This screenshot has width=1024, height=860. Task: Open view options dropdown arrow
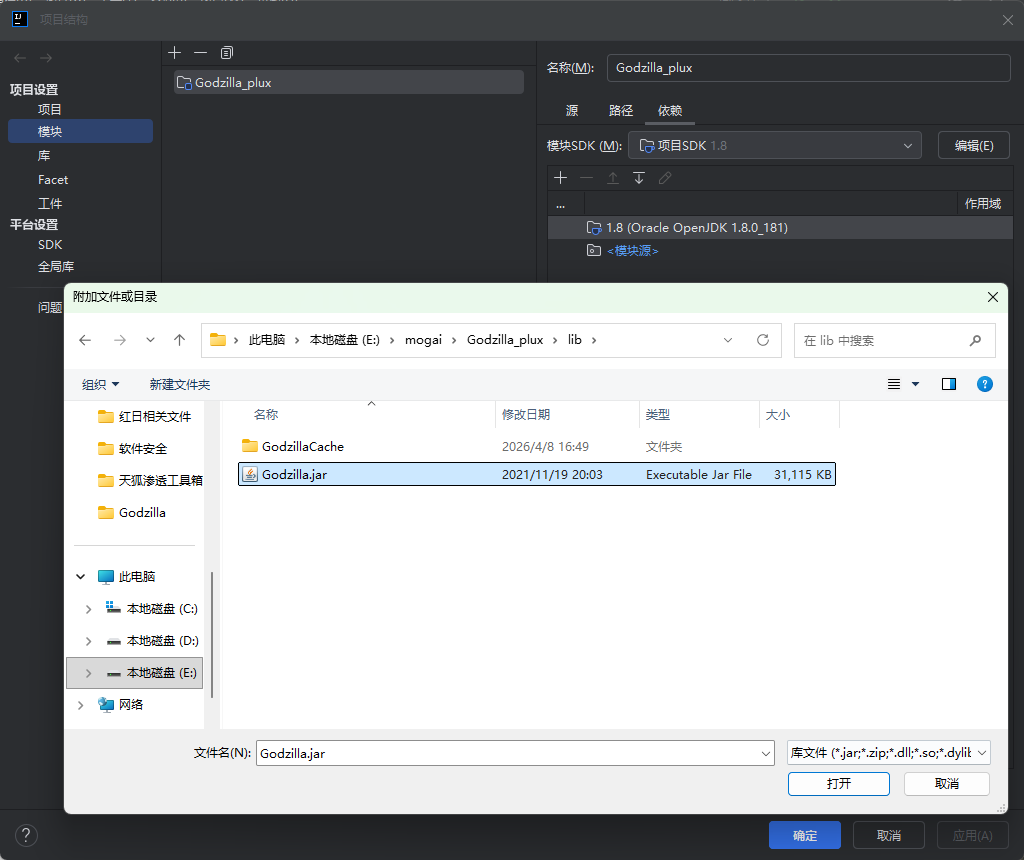click(x=916, y=384)
